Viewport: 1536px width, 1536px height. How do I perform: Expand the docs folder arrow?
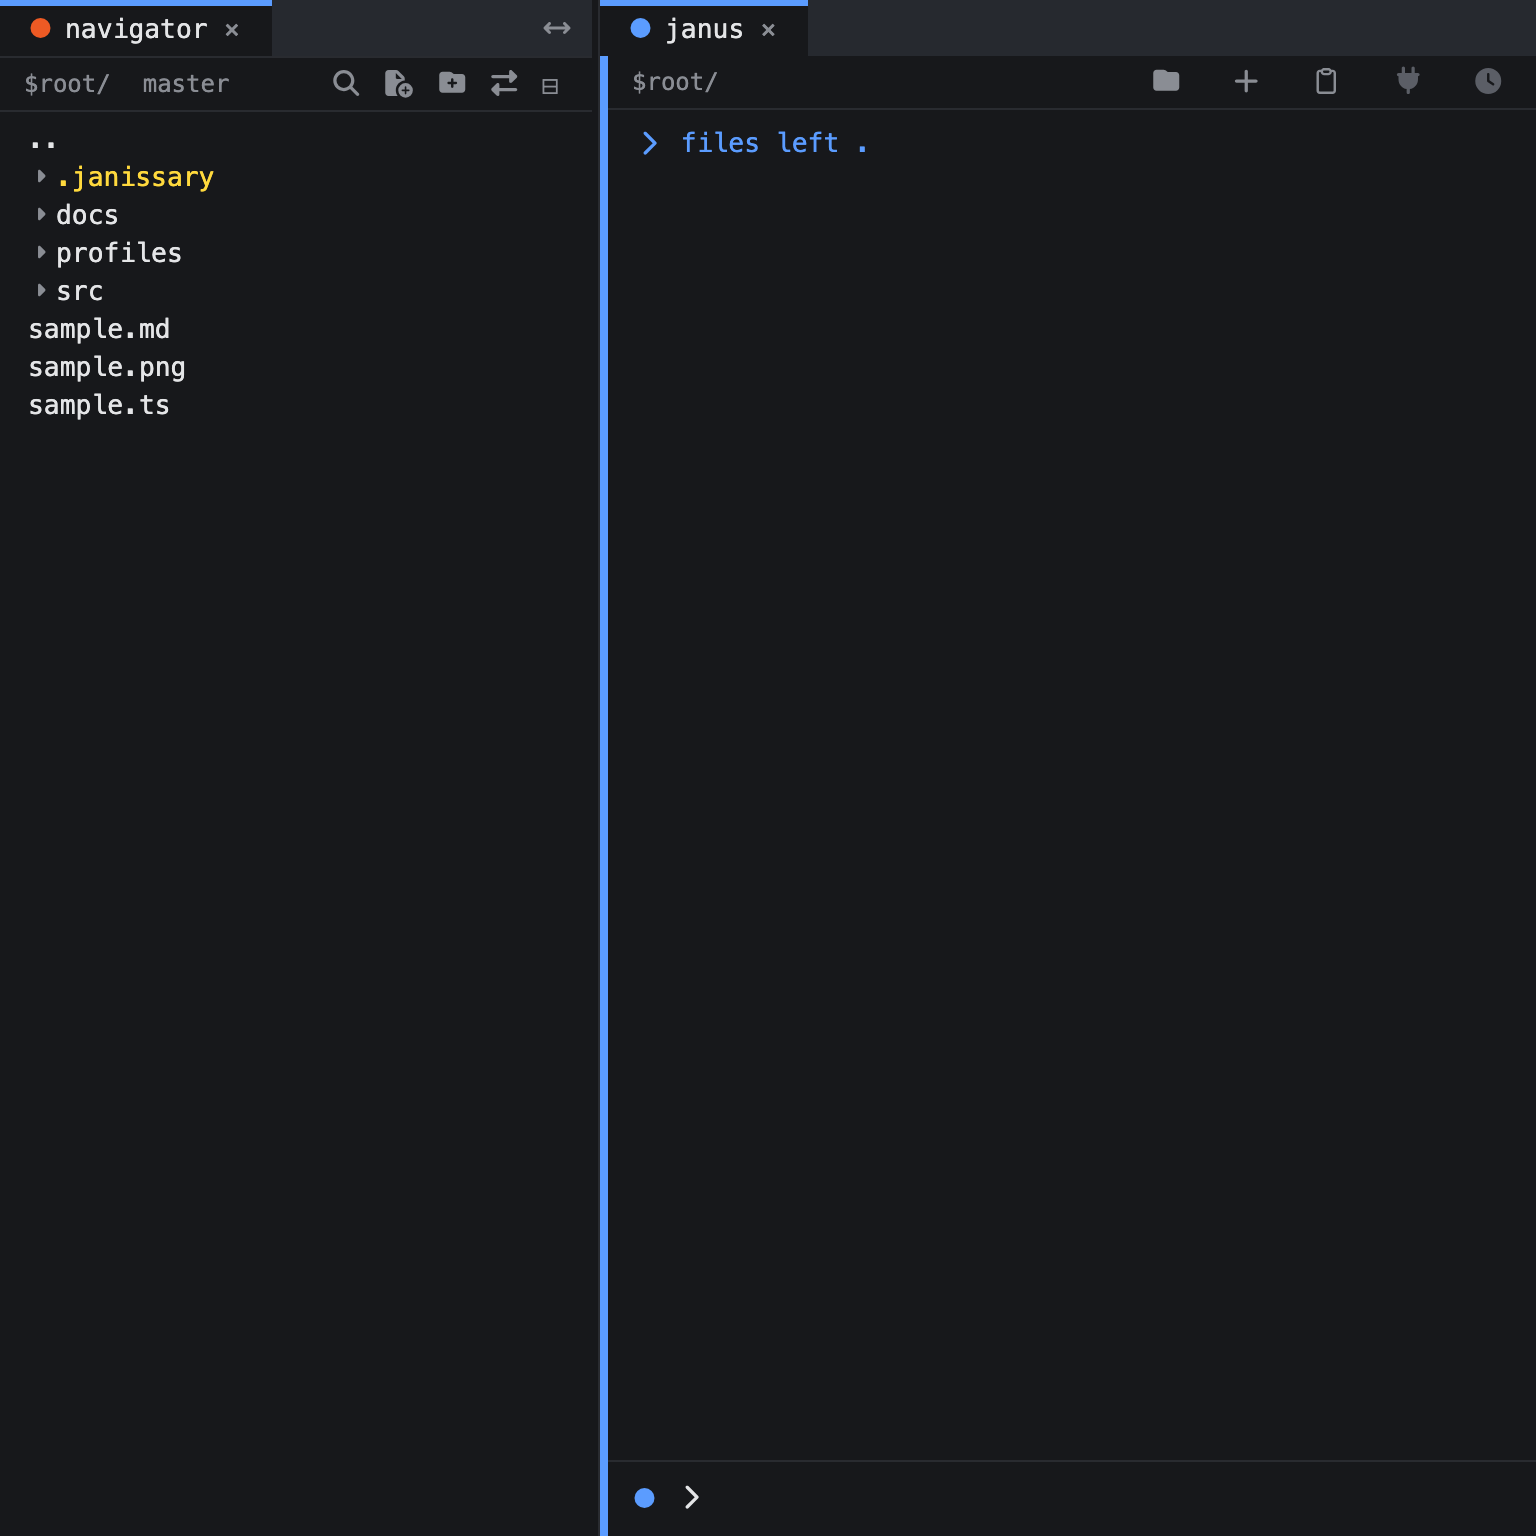pyautogui.click(x=41, y=214)
